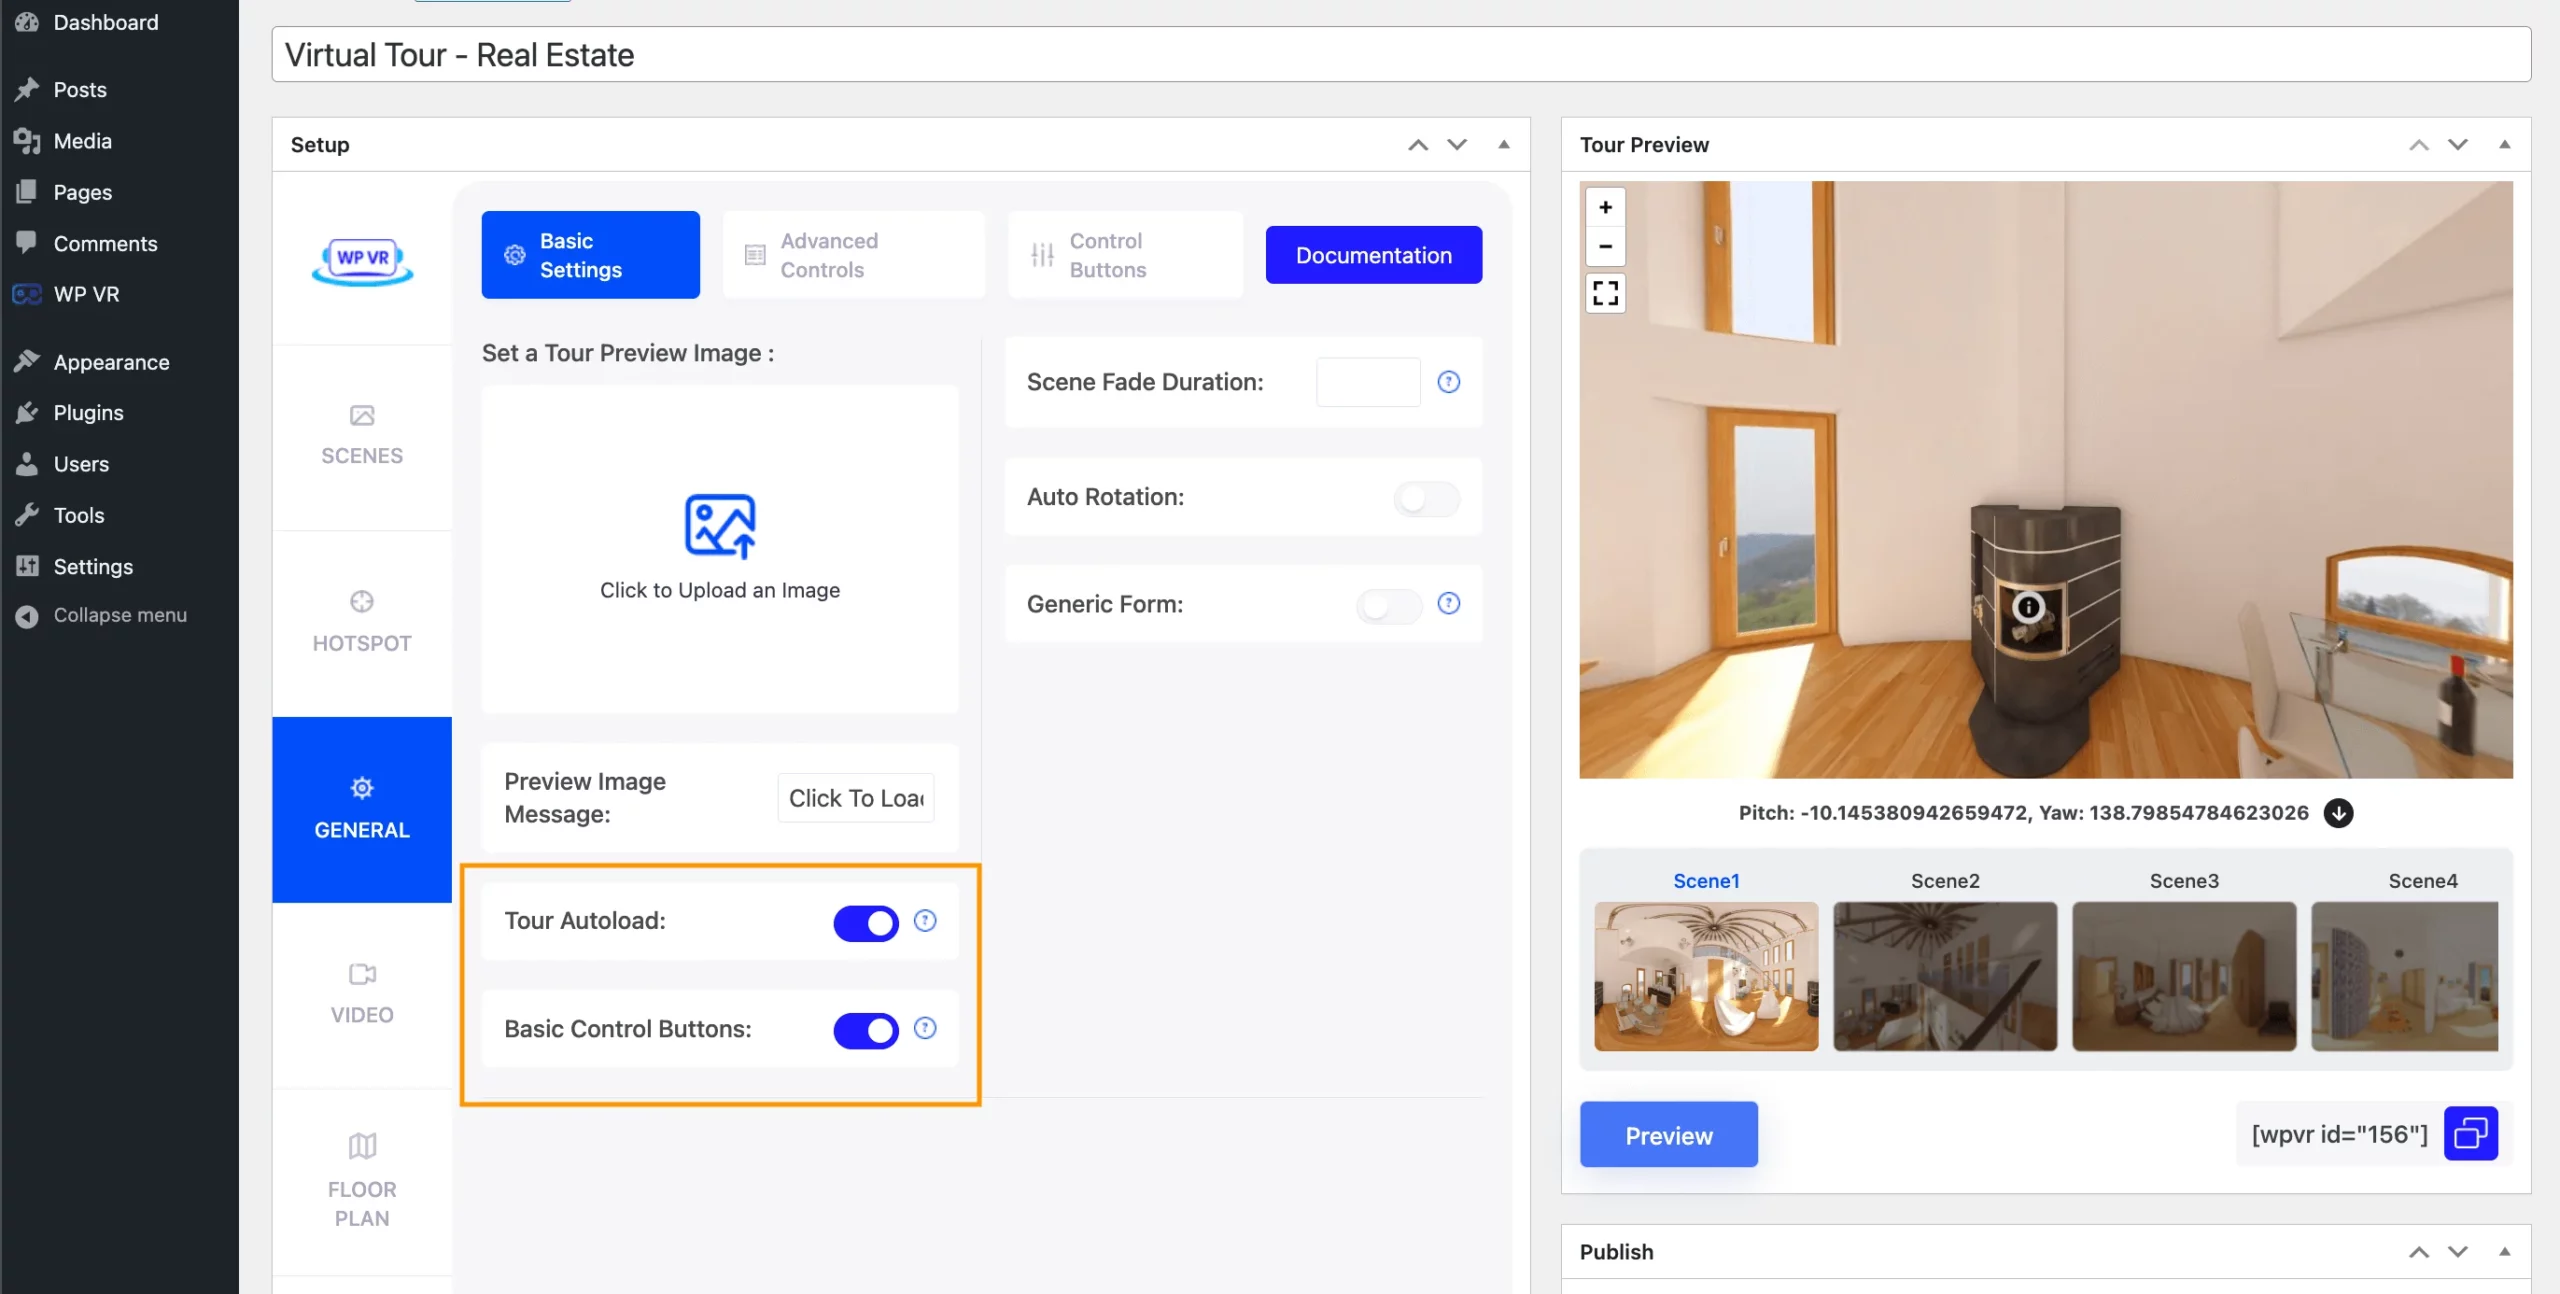Viewport: 2560px width, 1294px height.
Task: Toggle the Basic Control Buttons switch
Action: 866,1027
